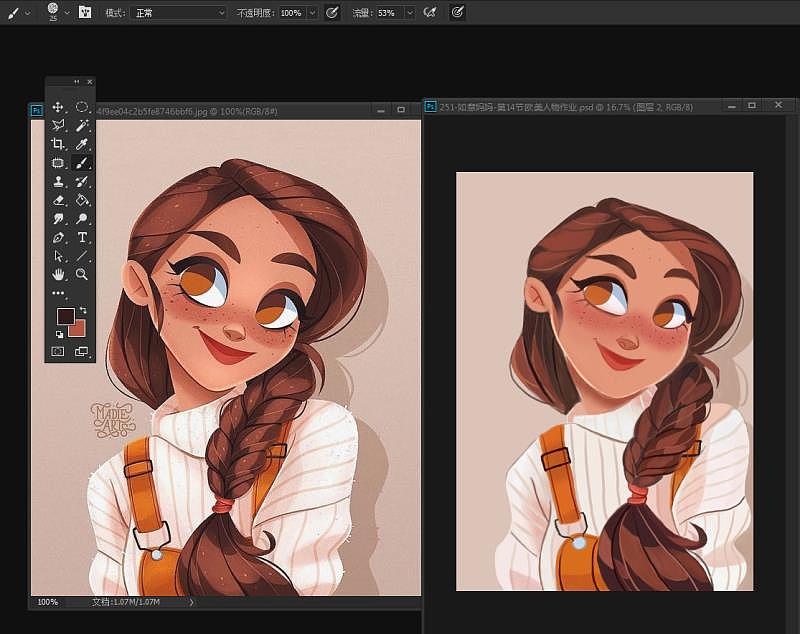
Task: Select the Brush tool in the toolbox
Action: 82,163
